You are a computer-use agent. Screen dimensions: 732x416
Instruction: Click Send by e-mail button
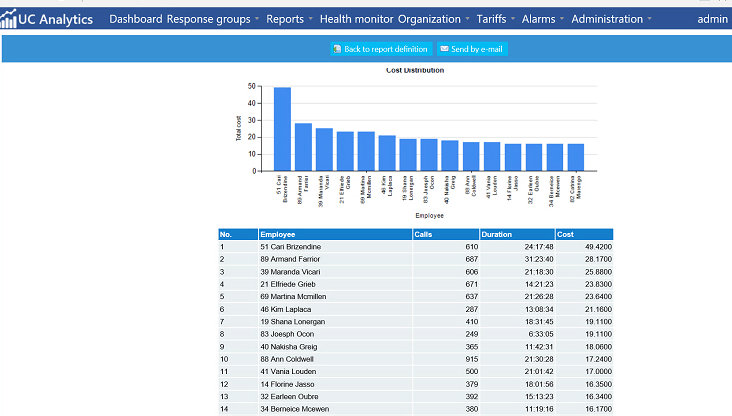coord(472,49)
